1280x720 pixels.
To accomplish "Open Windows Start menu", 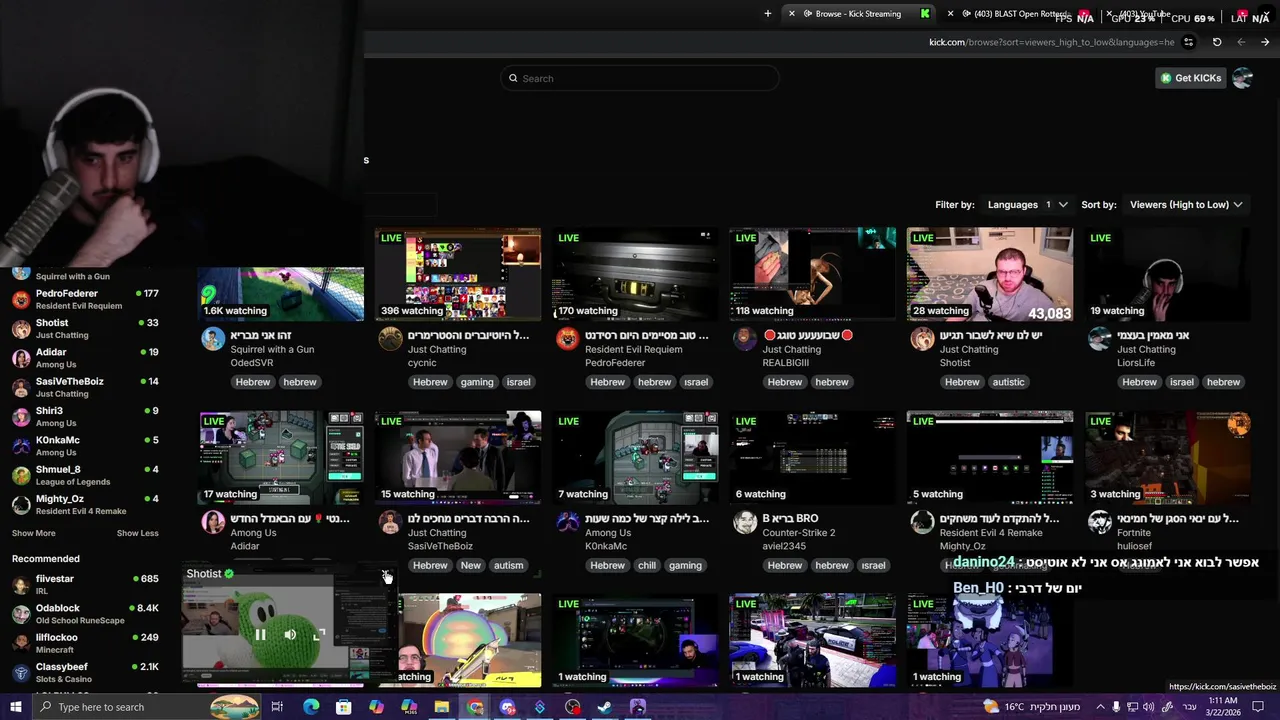I will pos(16,707).
